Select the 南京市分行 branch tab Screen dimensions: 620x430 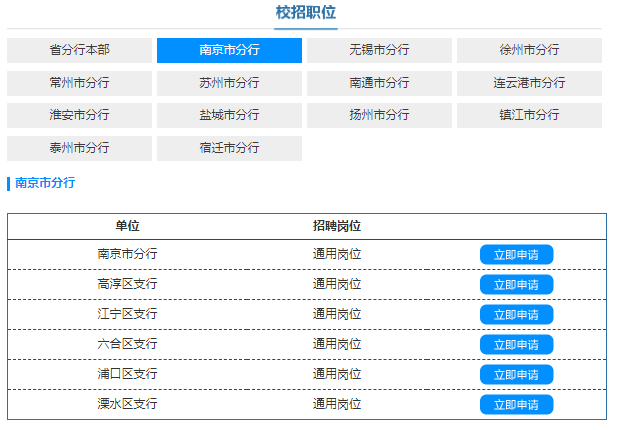229,50
